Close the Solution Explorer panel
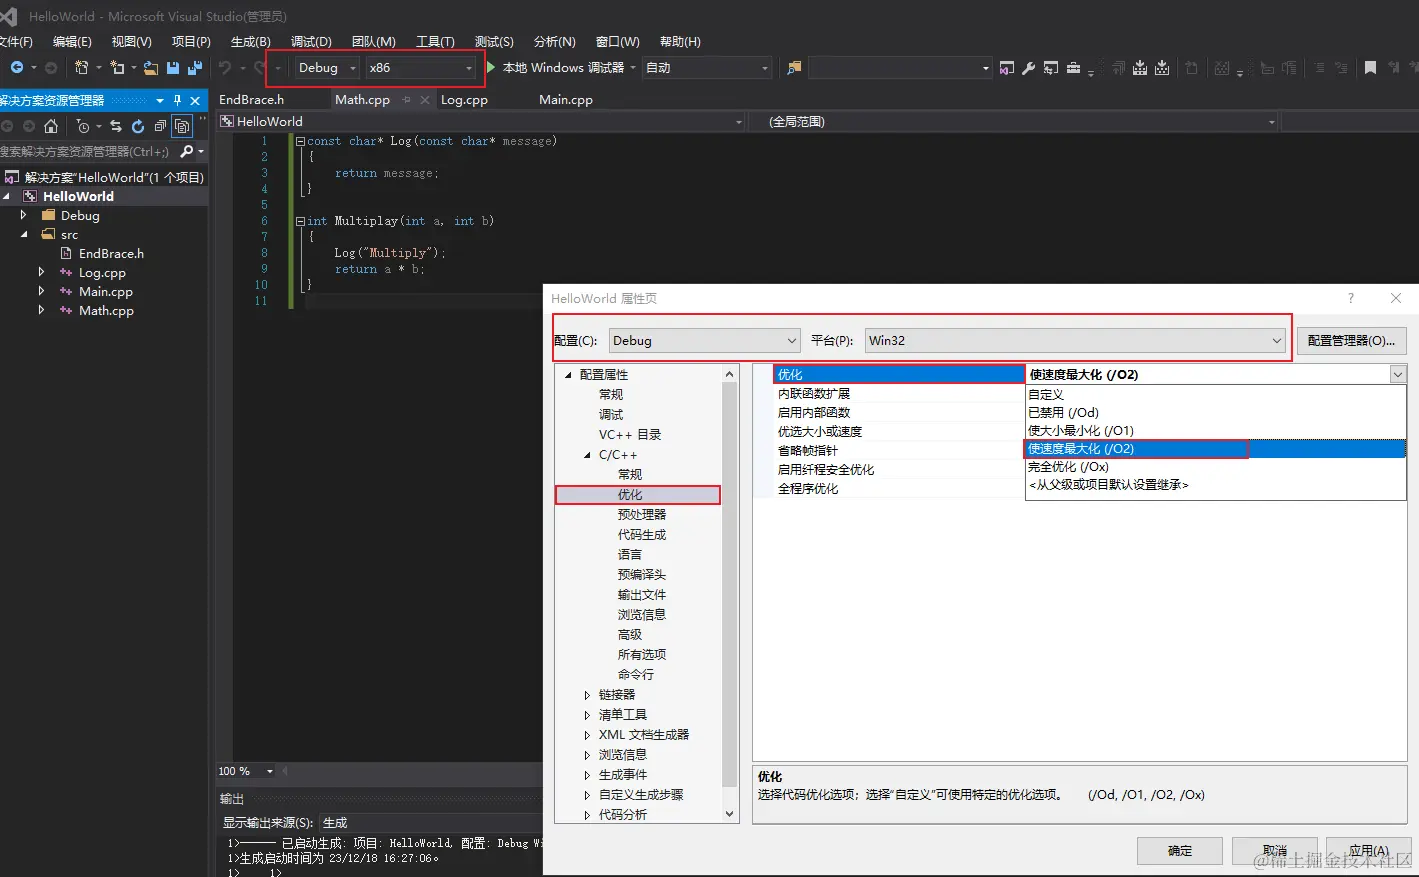The image size is (1419, 877). [x=195, y=101]
